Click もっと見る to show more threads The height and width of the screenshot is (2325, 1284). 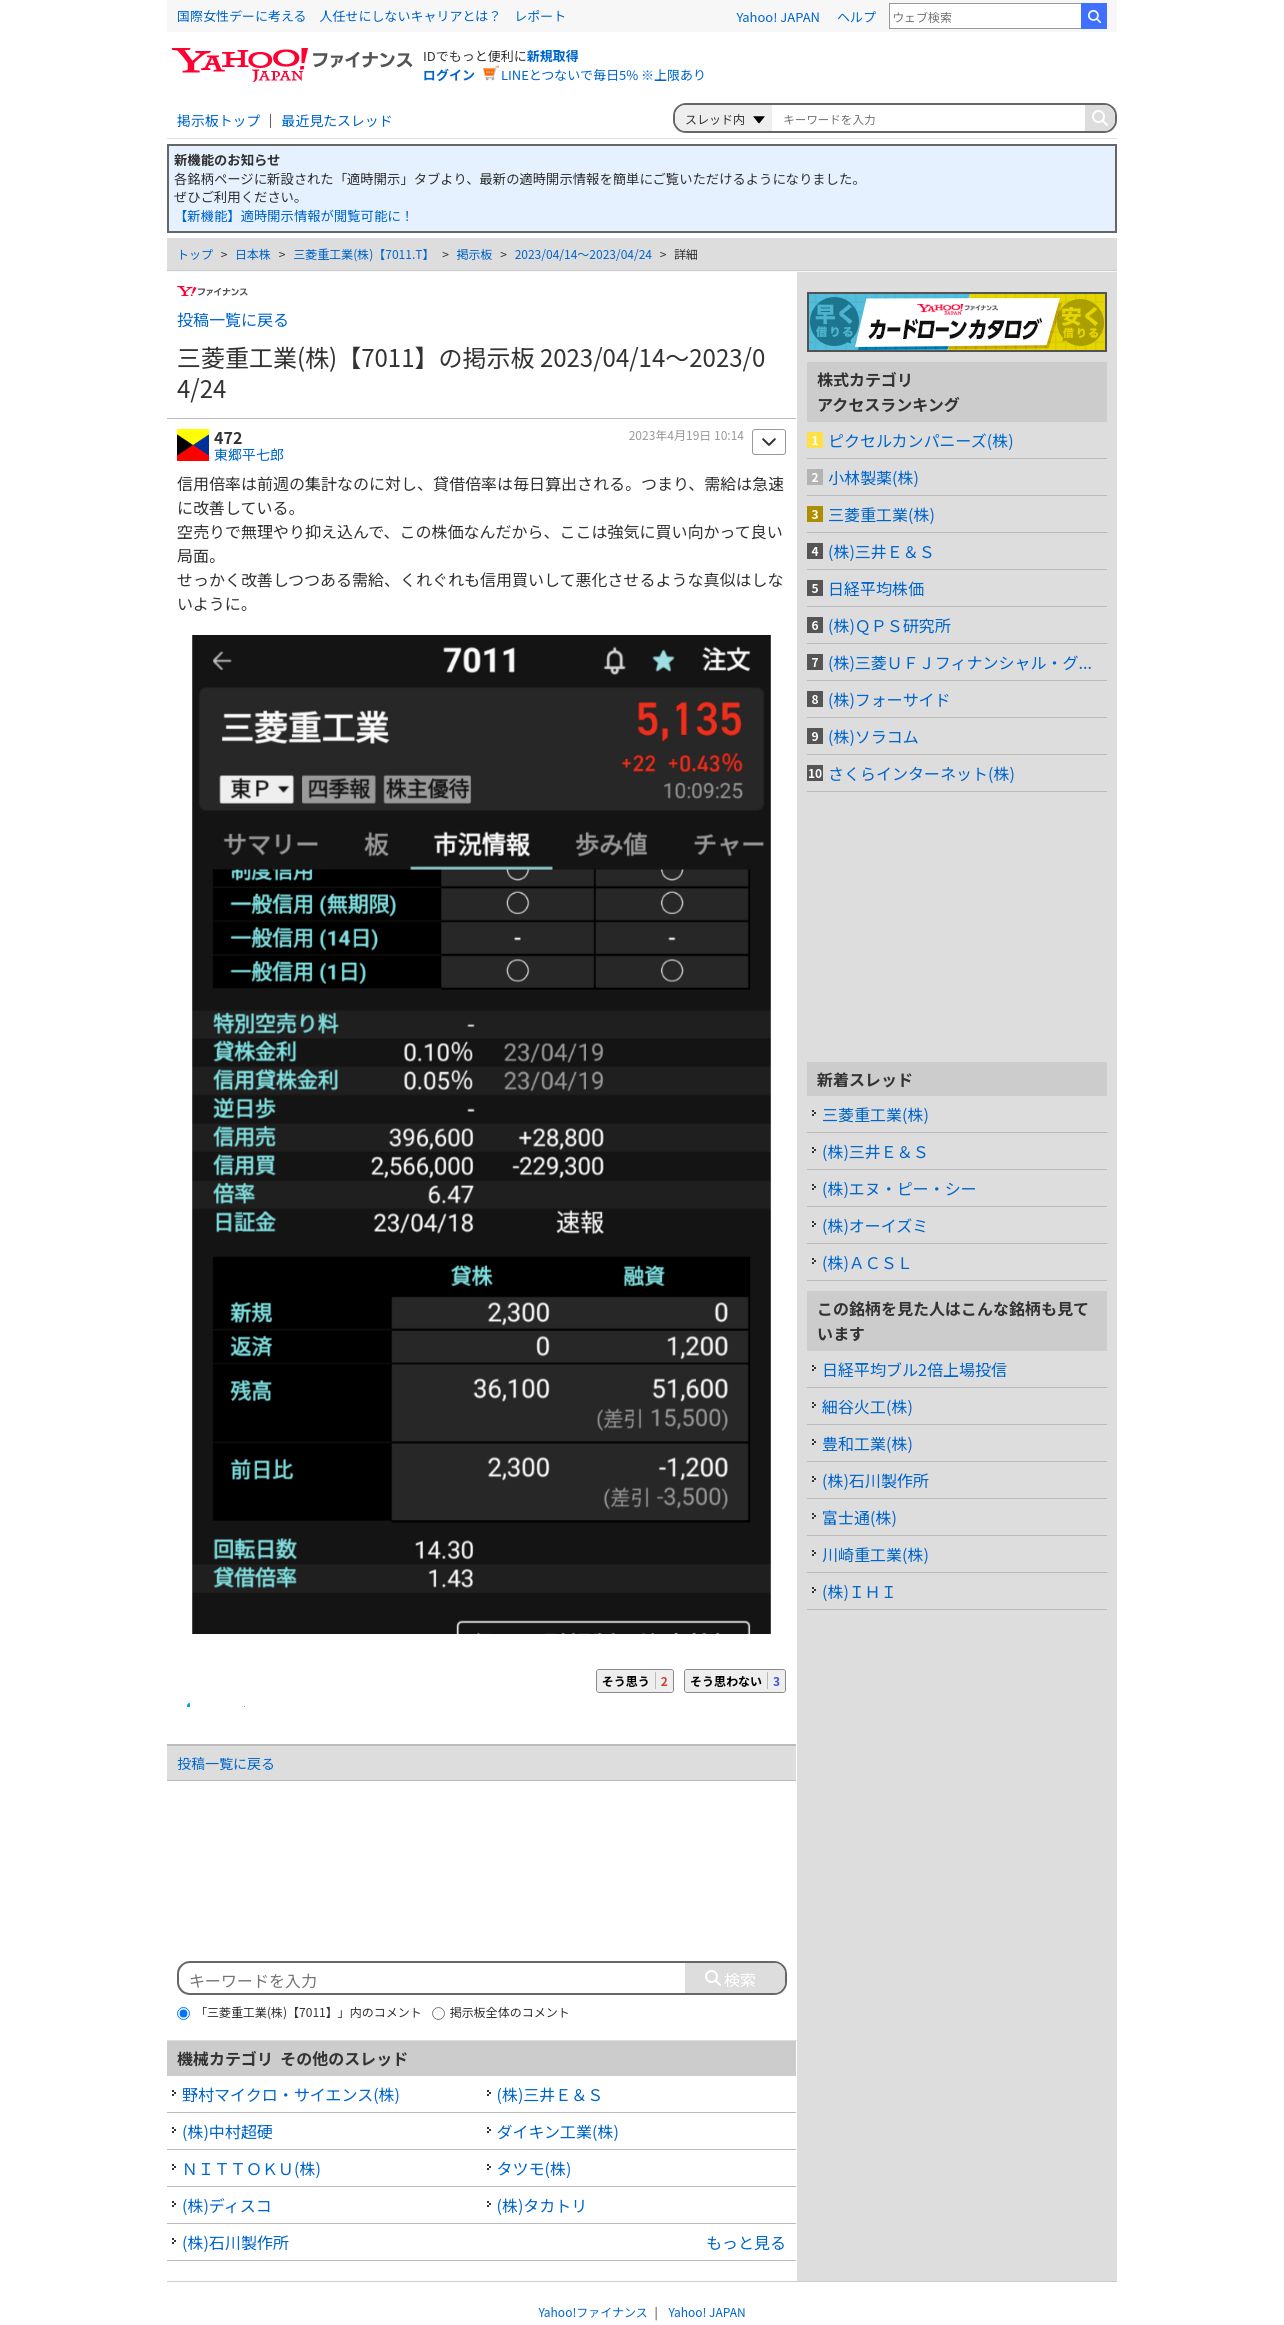pyautogui.click(x=746, y=2243)
